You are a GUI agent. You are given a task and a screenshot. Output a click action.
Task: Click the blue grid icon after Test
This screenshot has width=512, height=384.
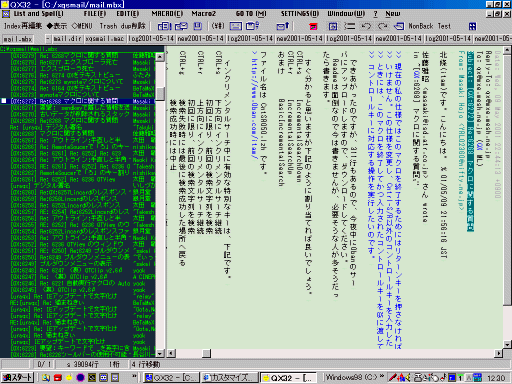472,26
